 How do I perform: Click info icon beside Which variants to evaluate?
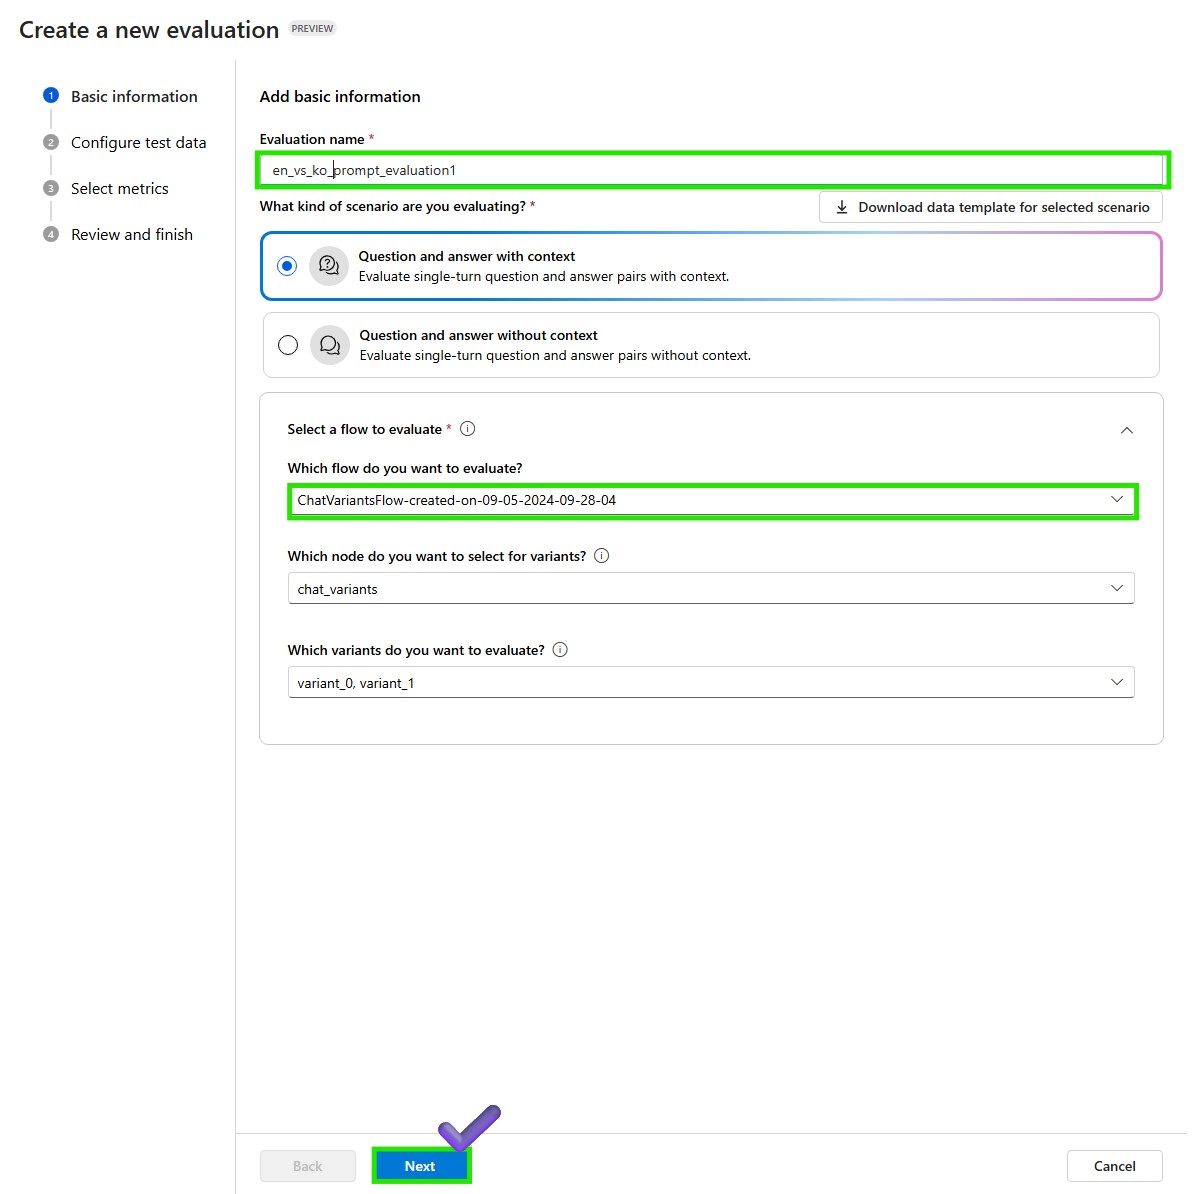pos(561,650)
